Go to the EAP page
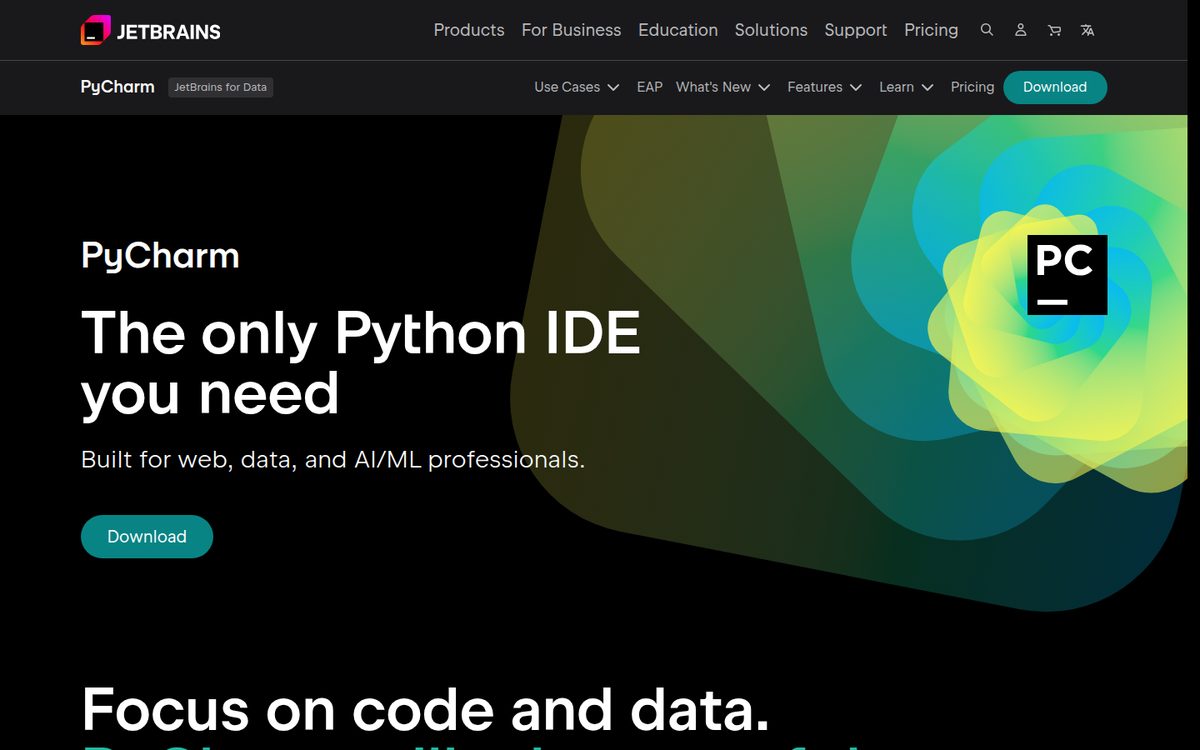1200x750 pixels. [x=650, y=87]
